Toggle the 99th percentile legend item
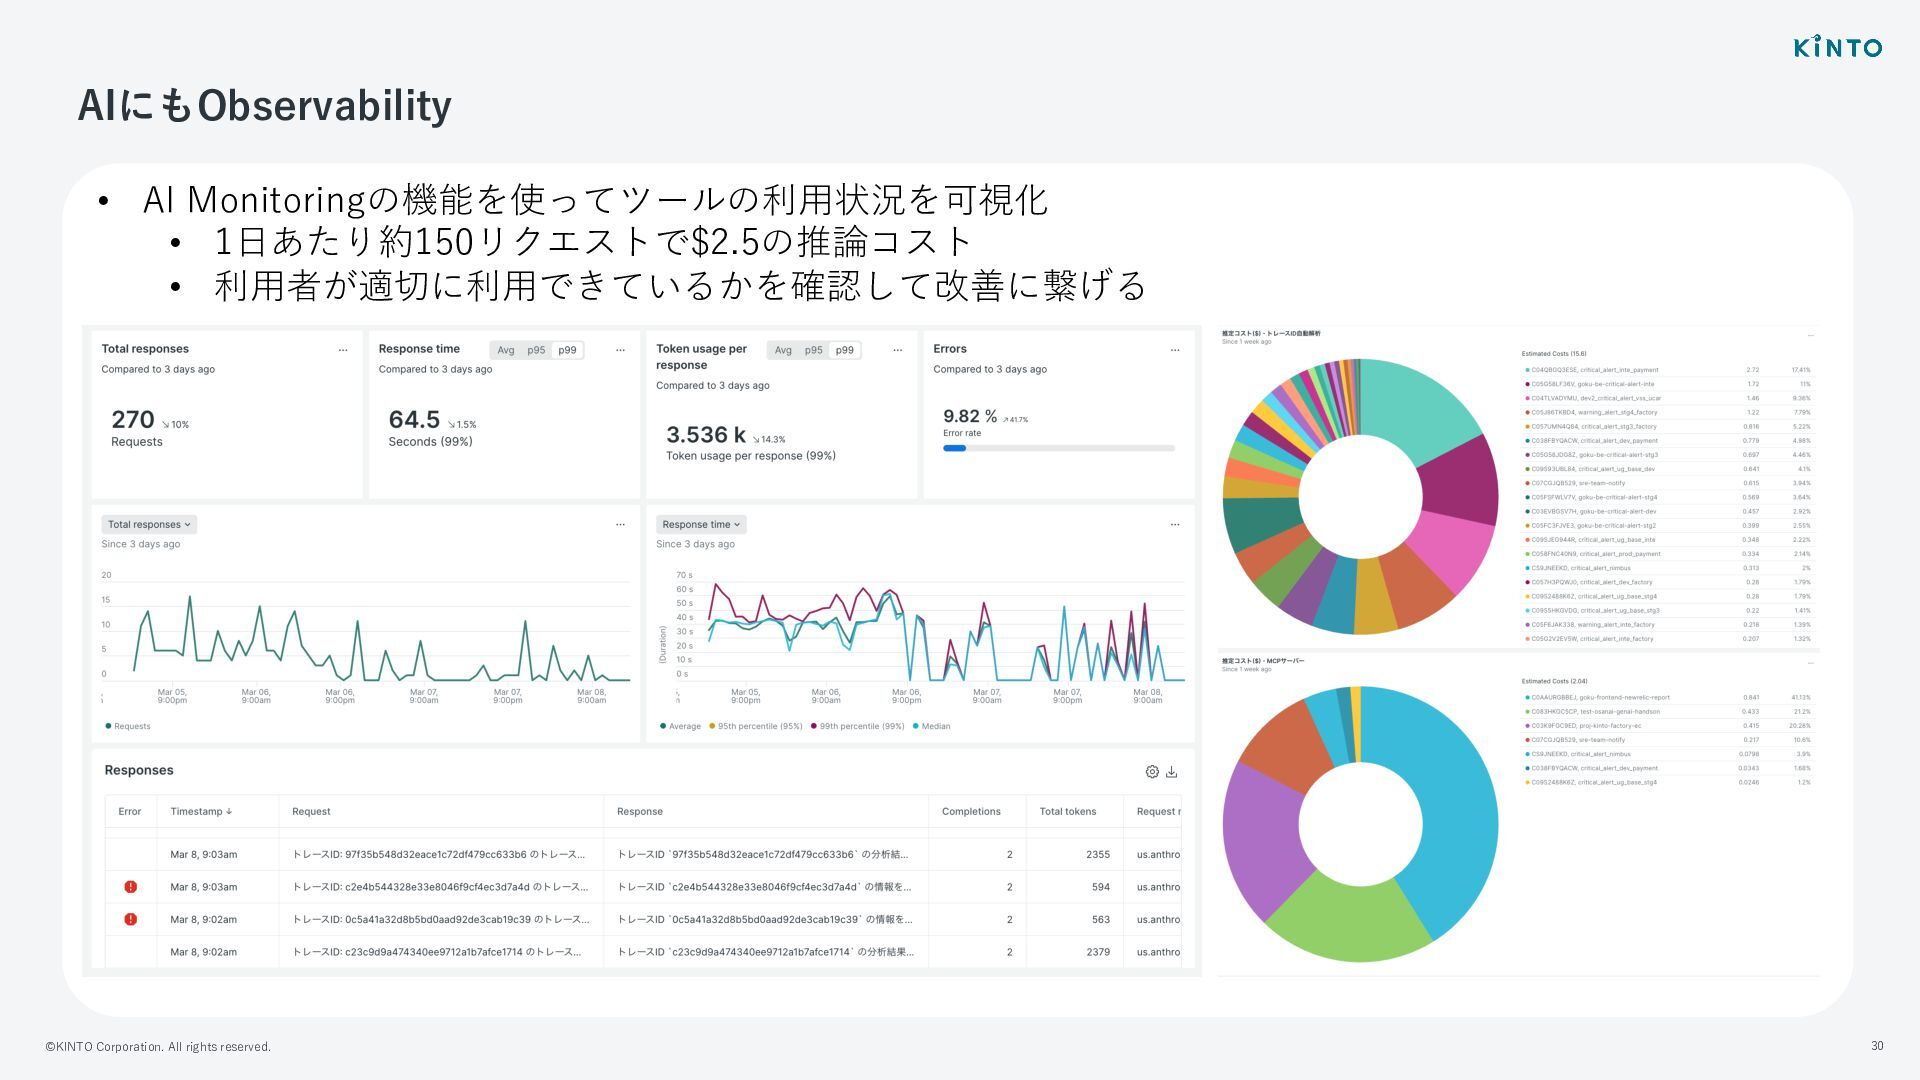1920x1080 pixels. (x=861, y=726)
